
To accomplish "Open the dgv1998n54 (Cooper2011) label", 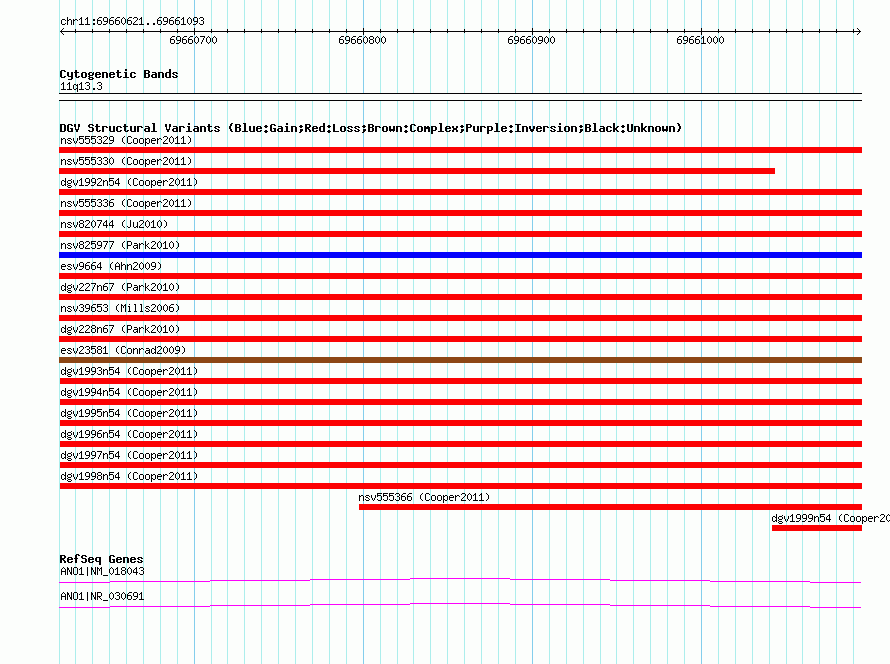I will [129, 476].
